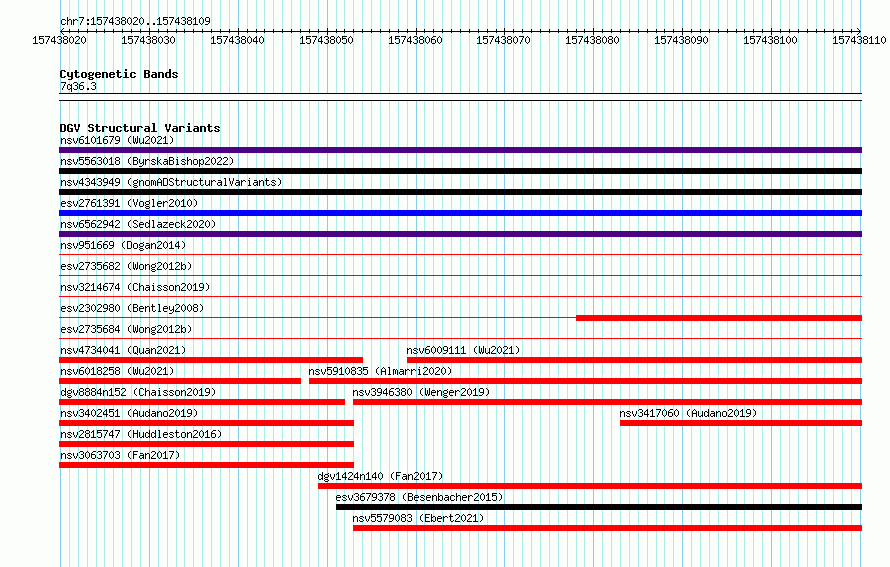Open nsv4343949 (gnomADStructuralVariants) entry
The height and width of the screenshot is (567, 890).
(x=171, y=182)
